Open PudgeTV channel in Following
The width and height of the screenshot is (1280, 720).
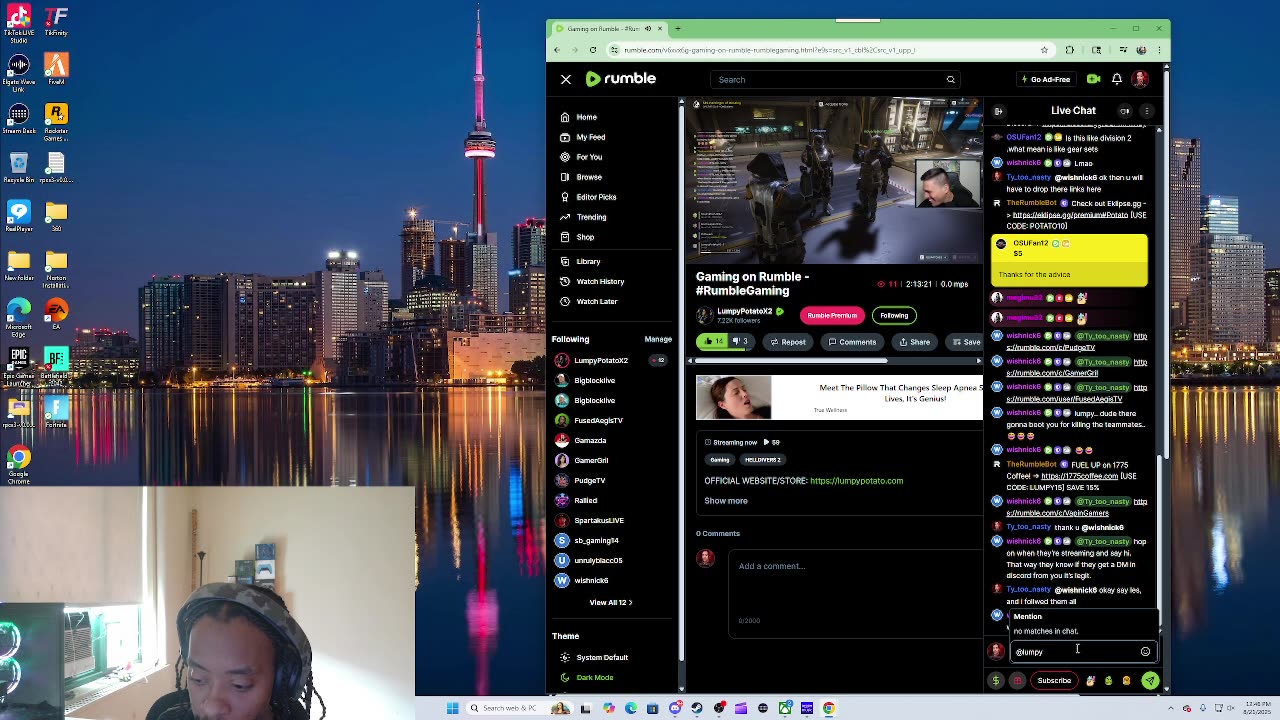tap(589, 480)
